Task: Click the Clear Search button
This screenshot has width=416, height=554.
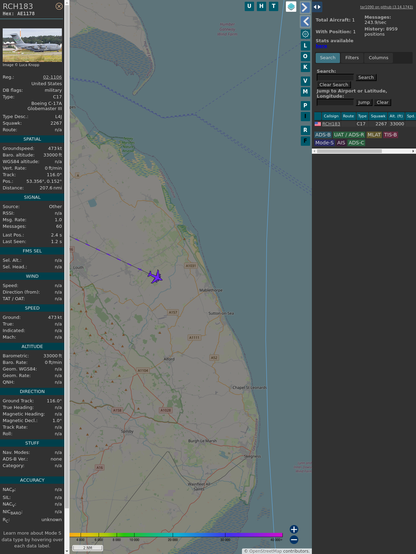Action: tap(334, 84)
